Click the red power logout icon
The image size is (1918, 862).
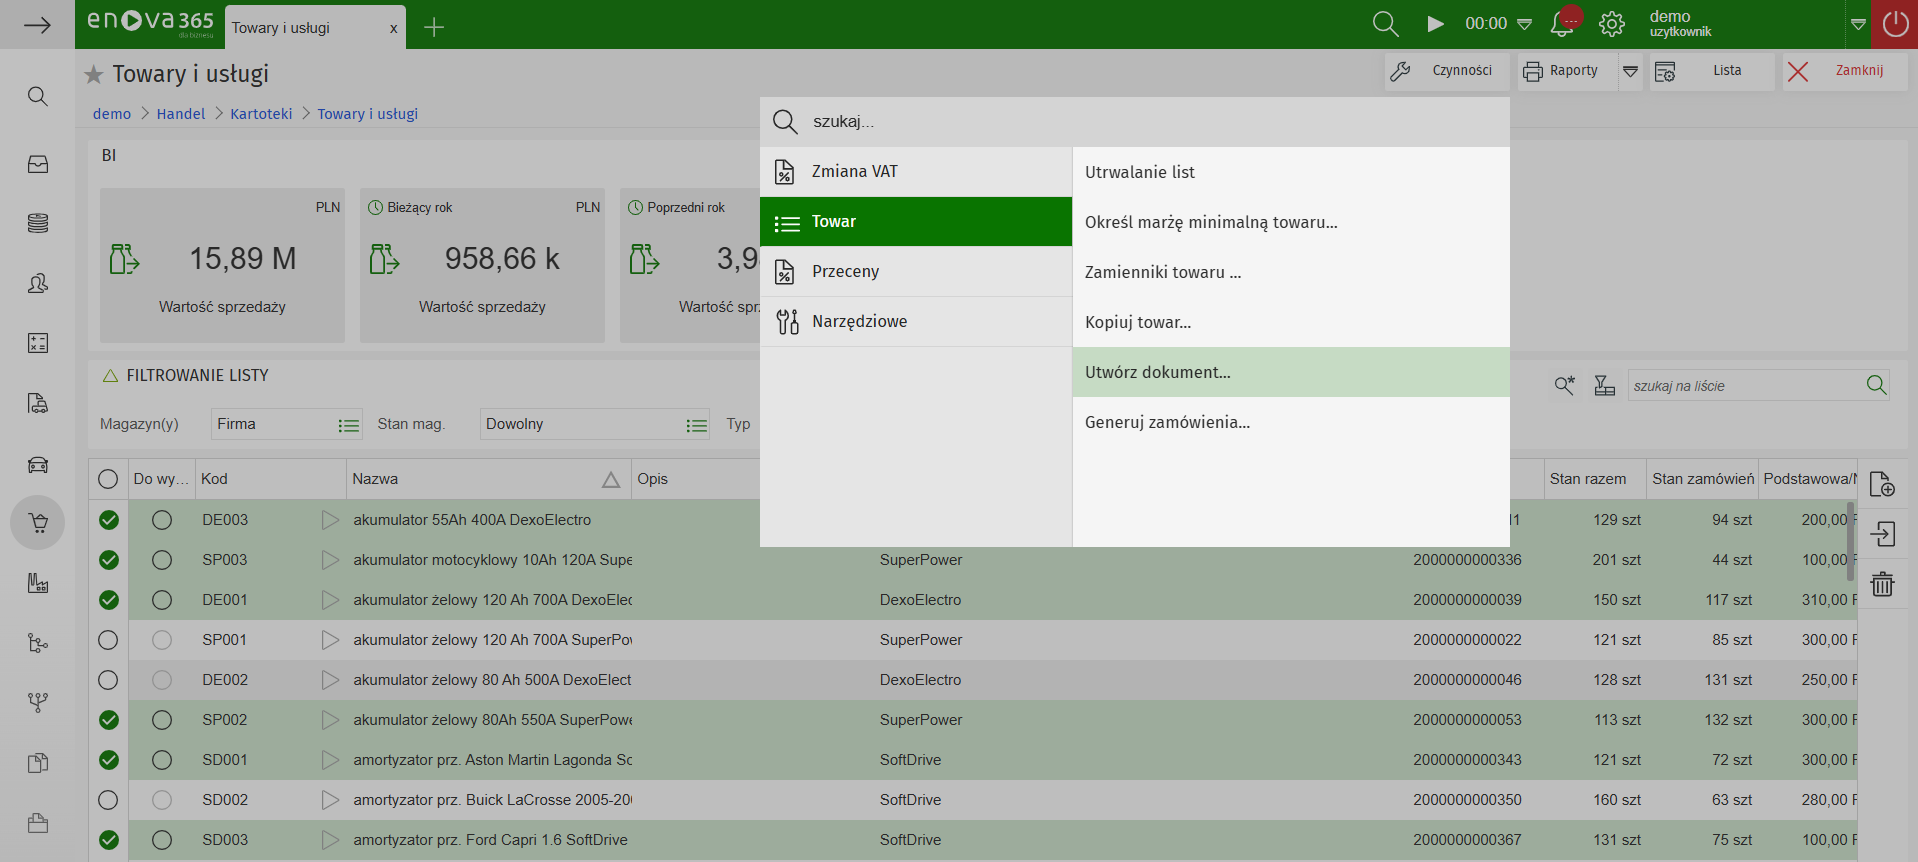[1895, 24]
